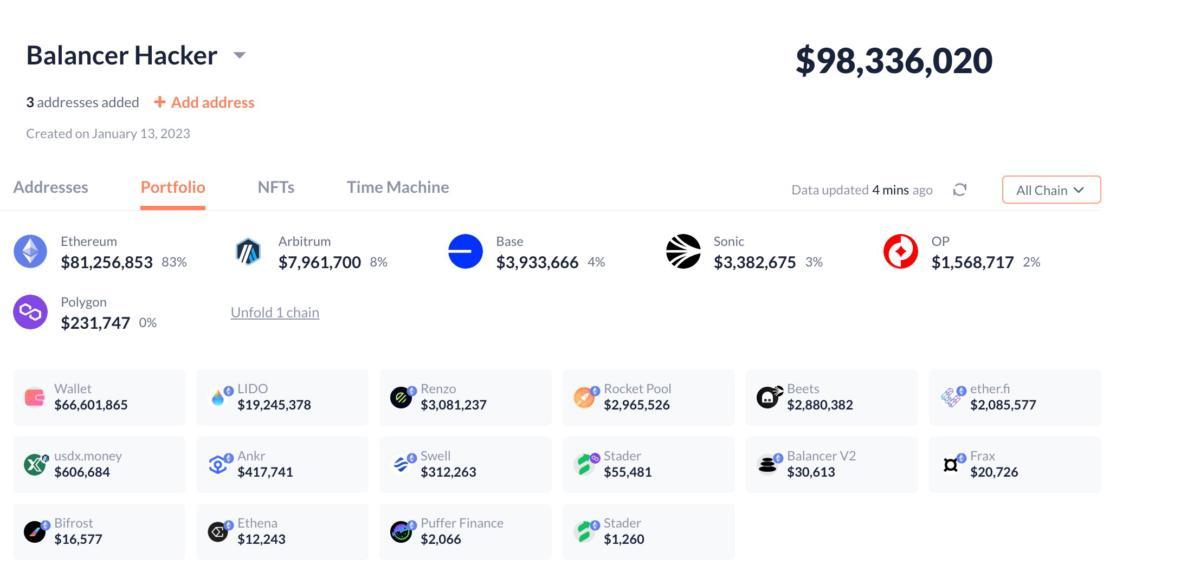Viewport: 1200px width, 572px height.
Task: Select the OP chain icon
Action: click(x=900, y=251)
